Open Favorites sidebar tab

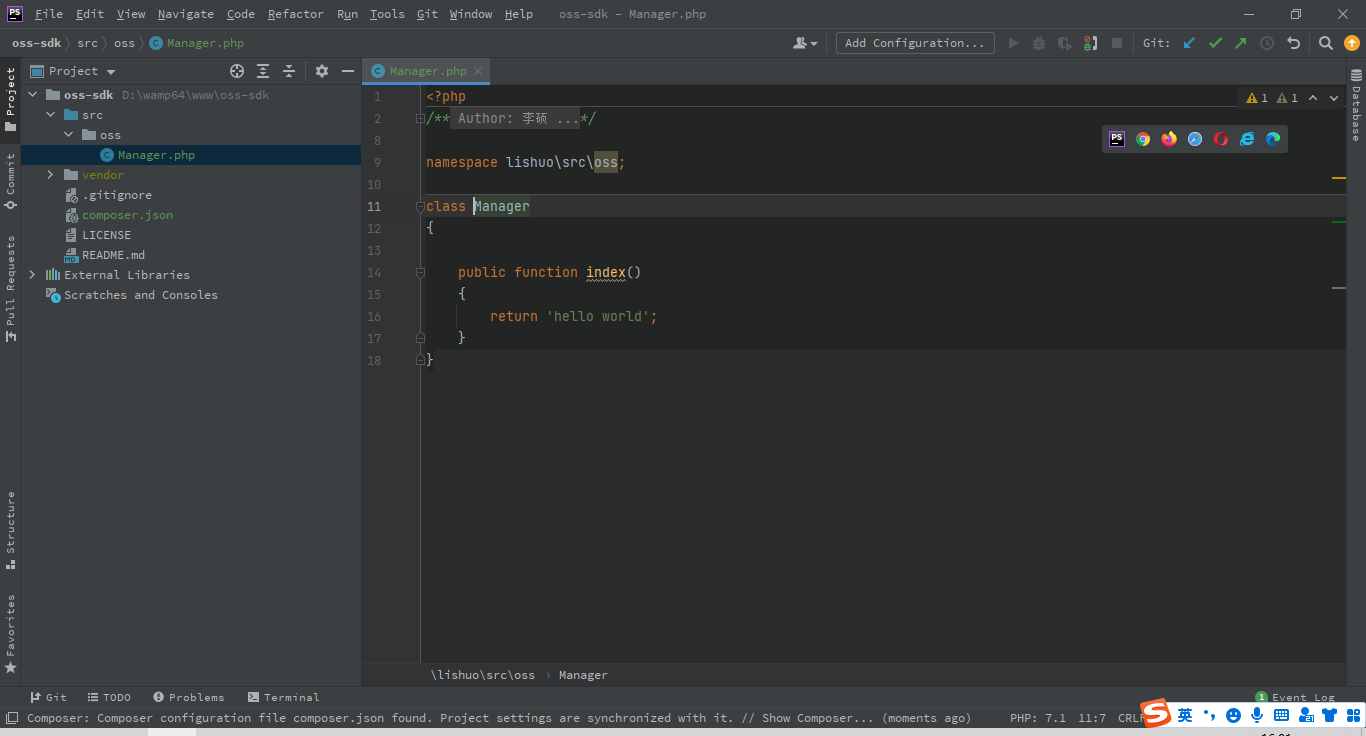pyautogui.click(x=10, y=633)
